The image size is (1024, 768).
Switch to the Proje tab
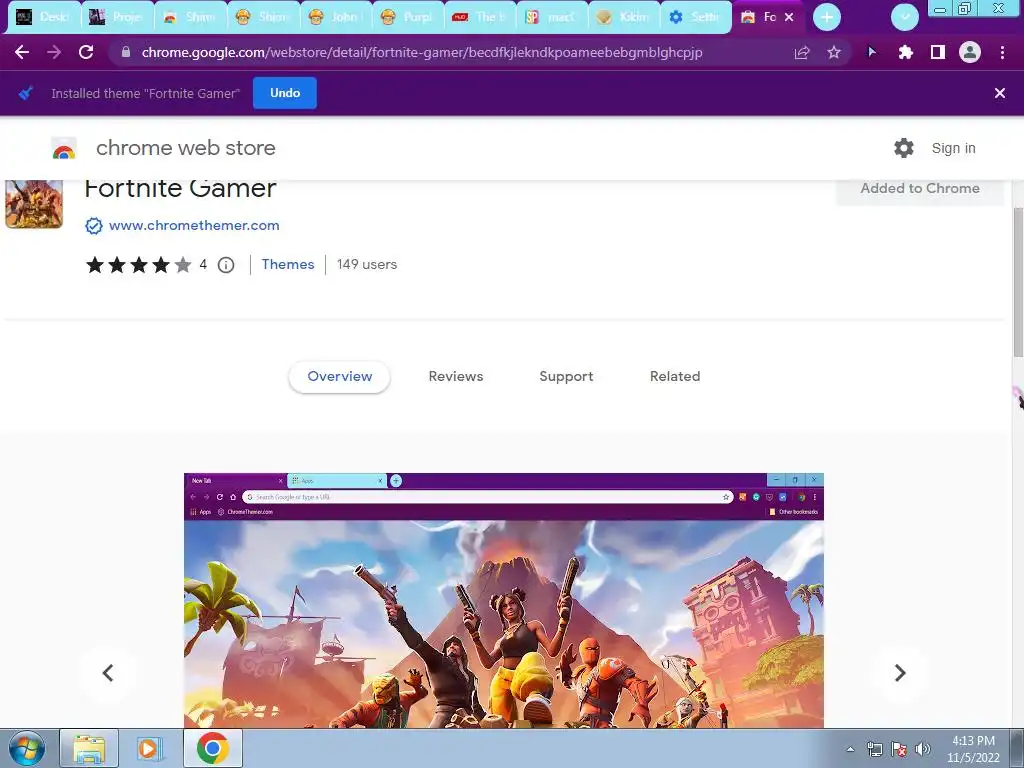click(x=117, y=17)
